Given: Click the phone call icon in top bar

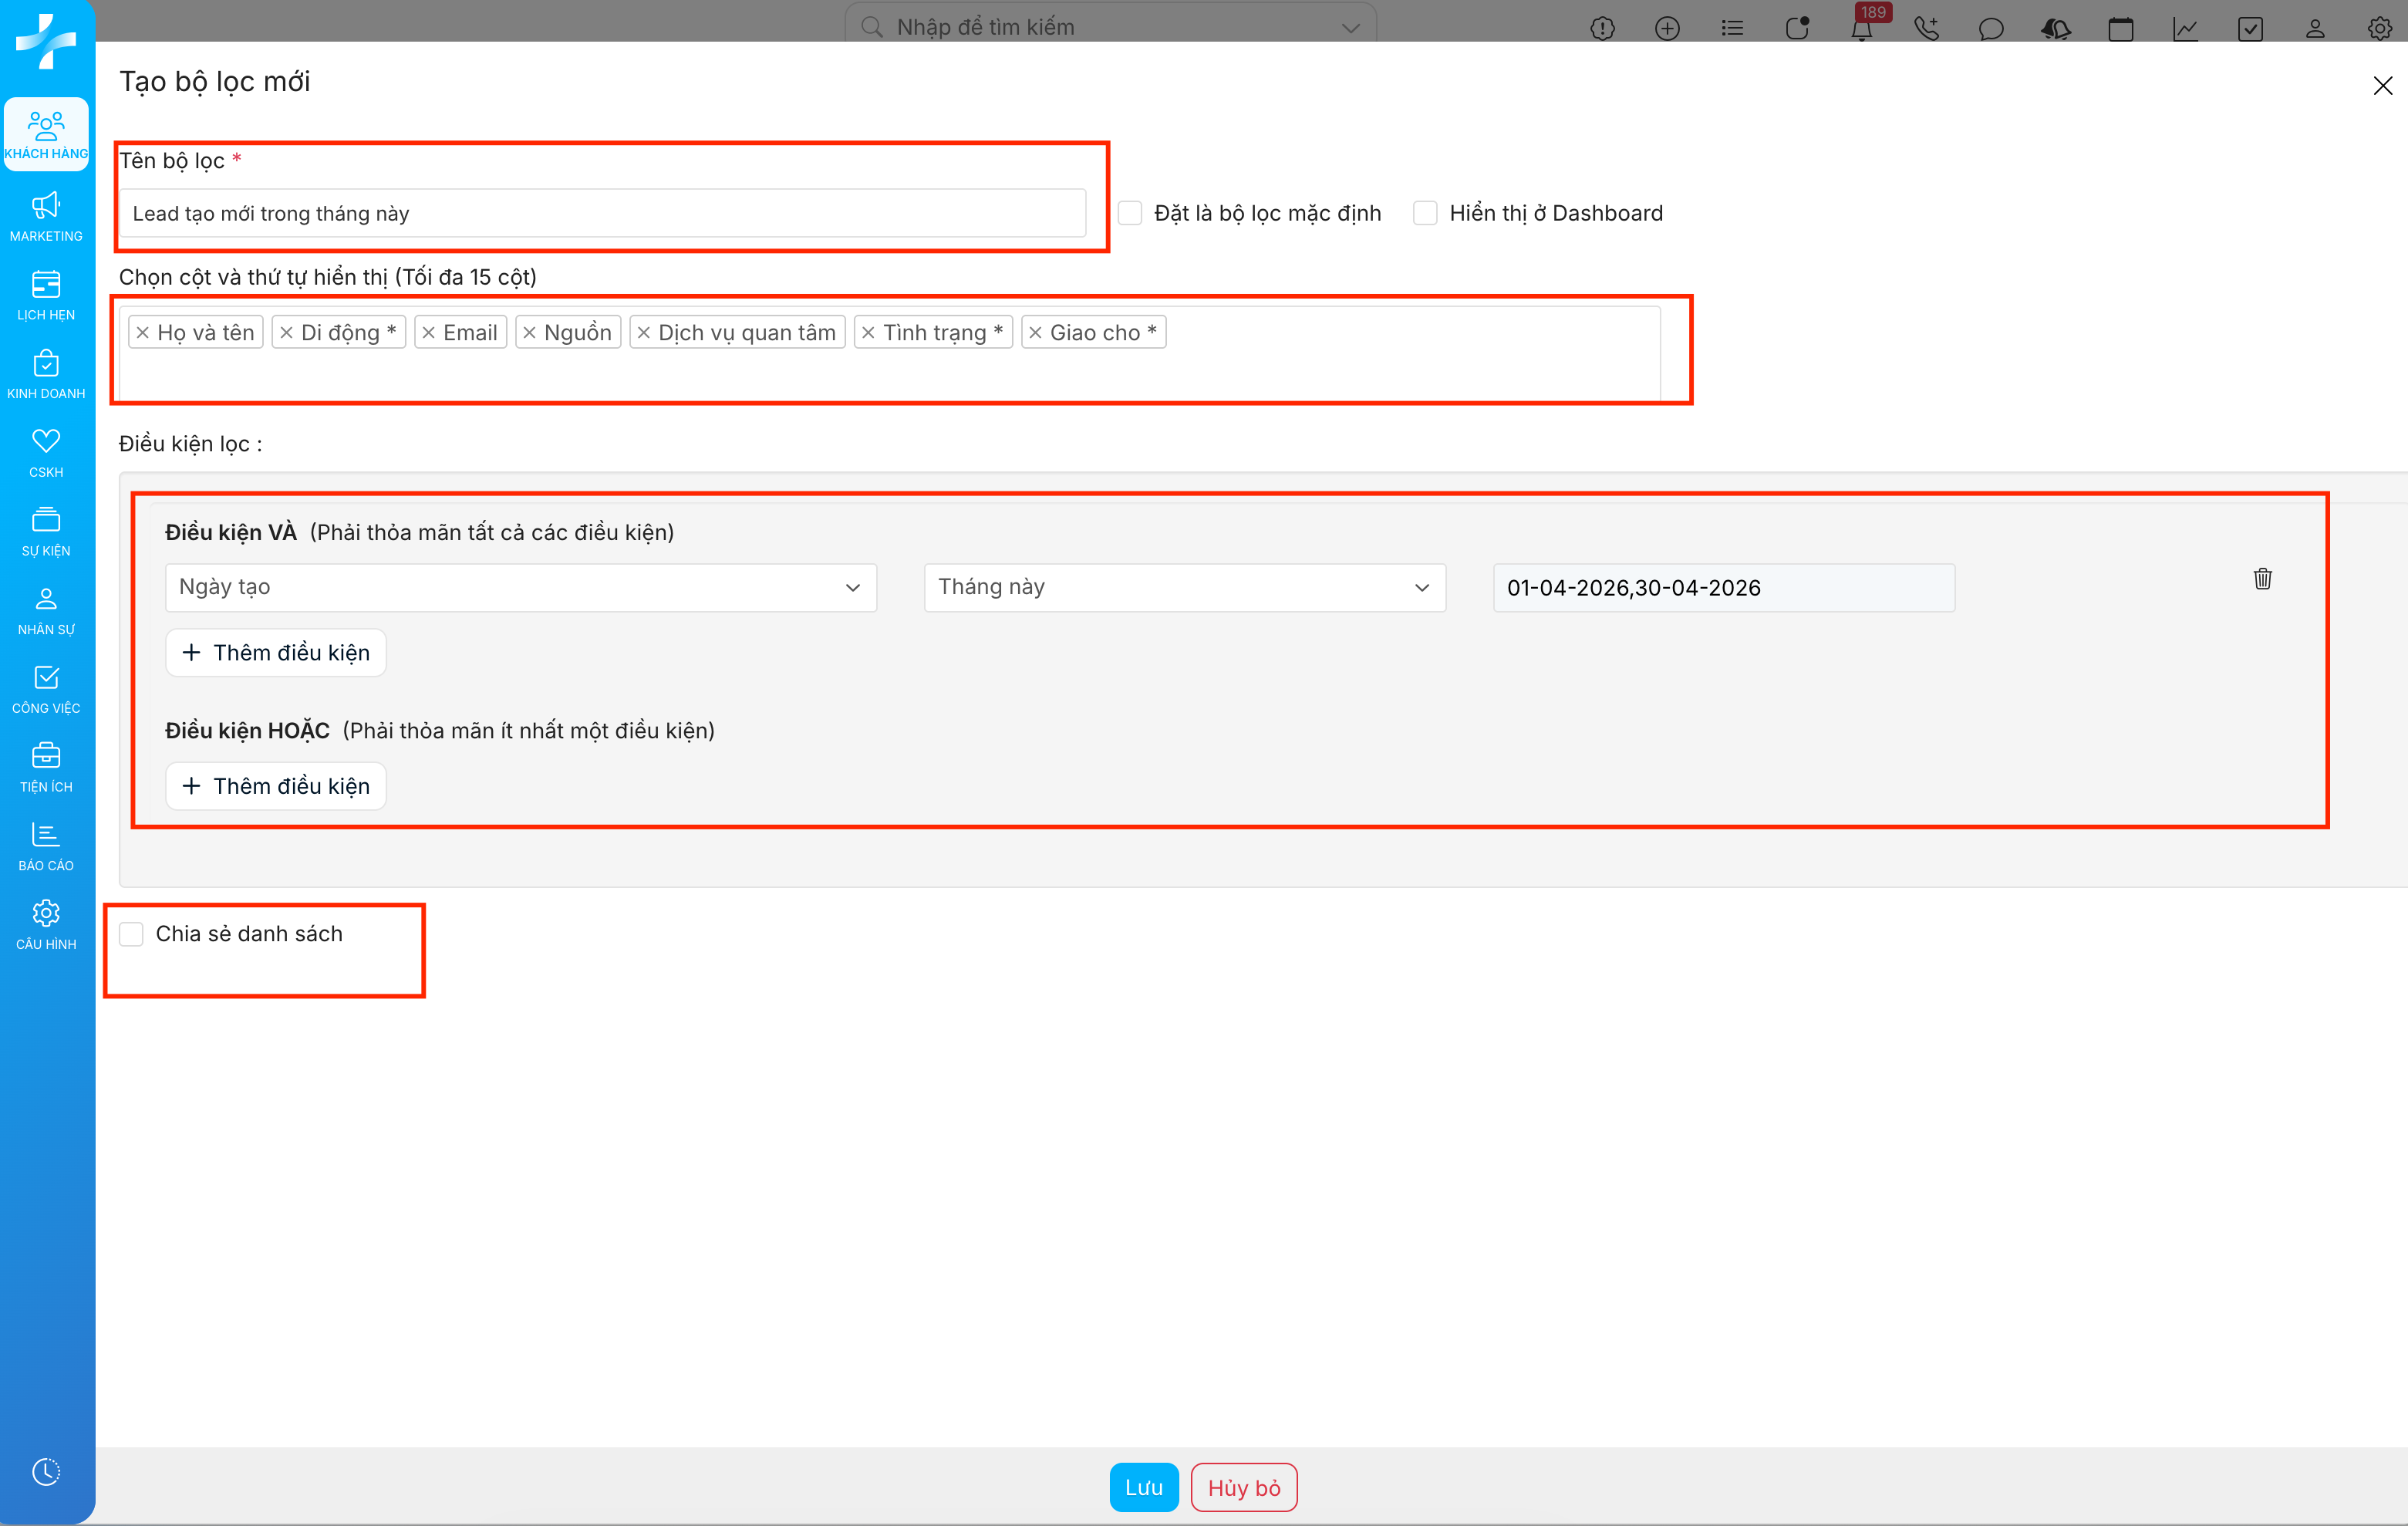Looking at the screenshot, I should [x=1926, y=28].
